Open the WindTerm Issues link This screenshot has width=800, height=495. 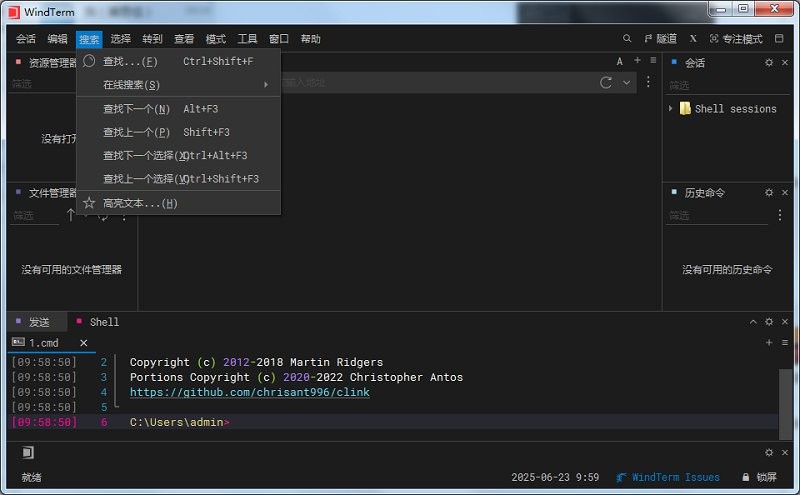click(x=675, y=477)
